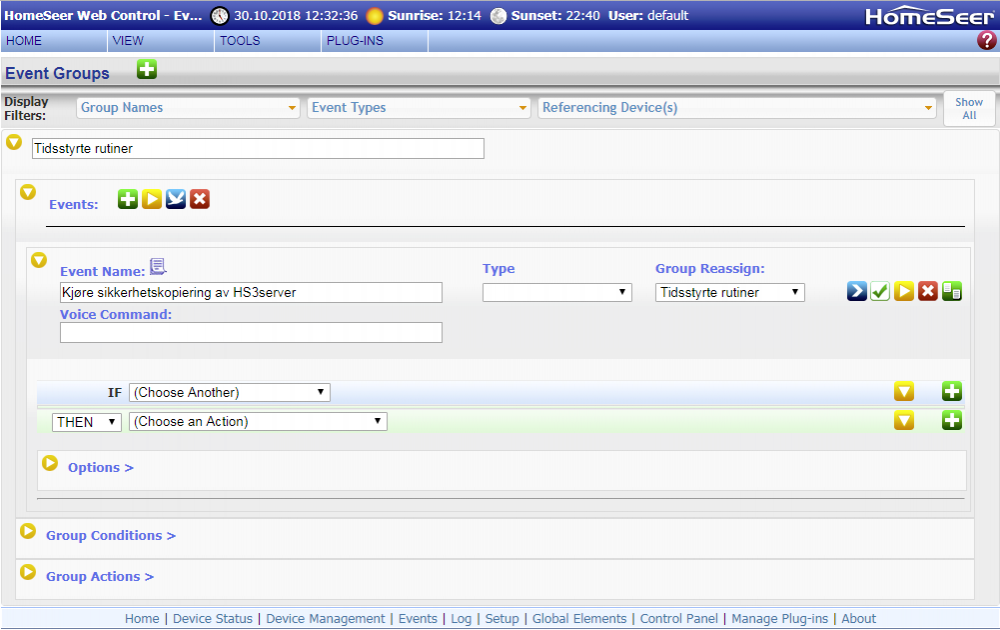Click the red X icon in the event row
This screenshot has height=630, width=1000.
[928, 292]
